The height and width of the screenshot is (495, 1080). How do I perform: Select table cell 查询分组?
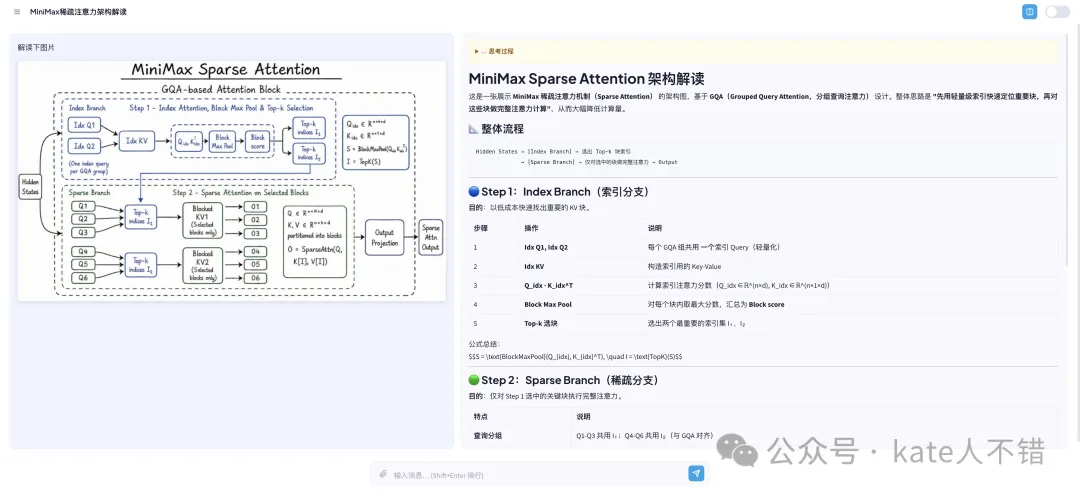coord(486,436)
